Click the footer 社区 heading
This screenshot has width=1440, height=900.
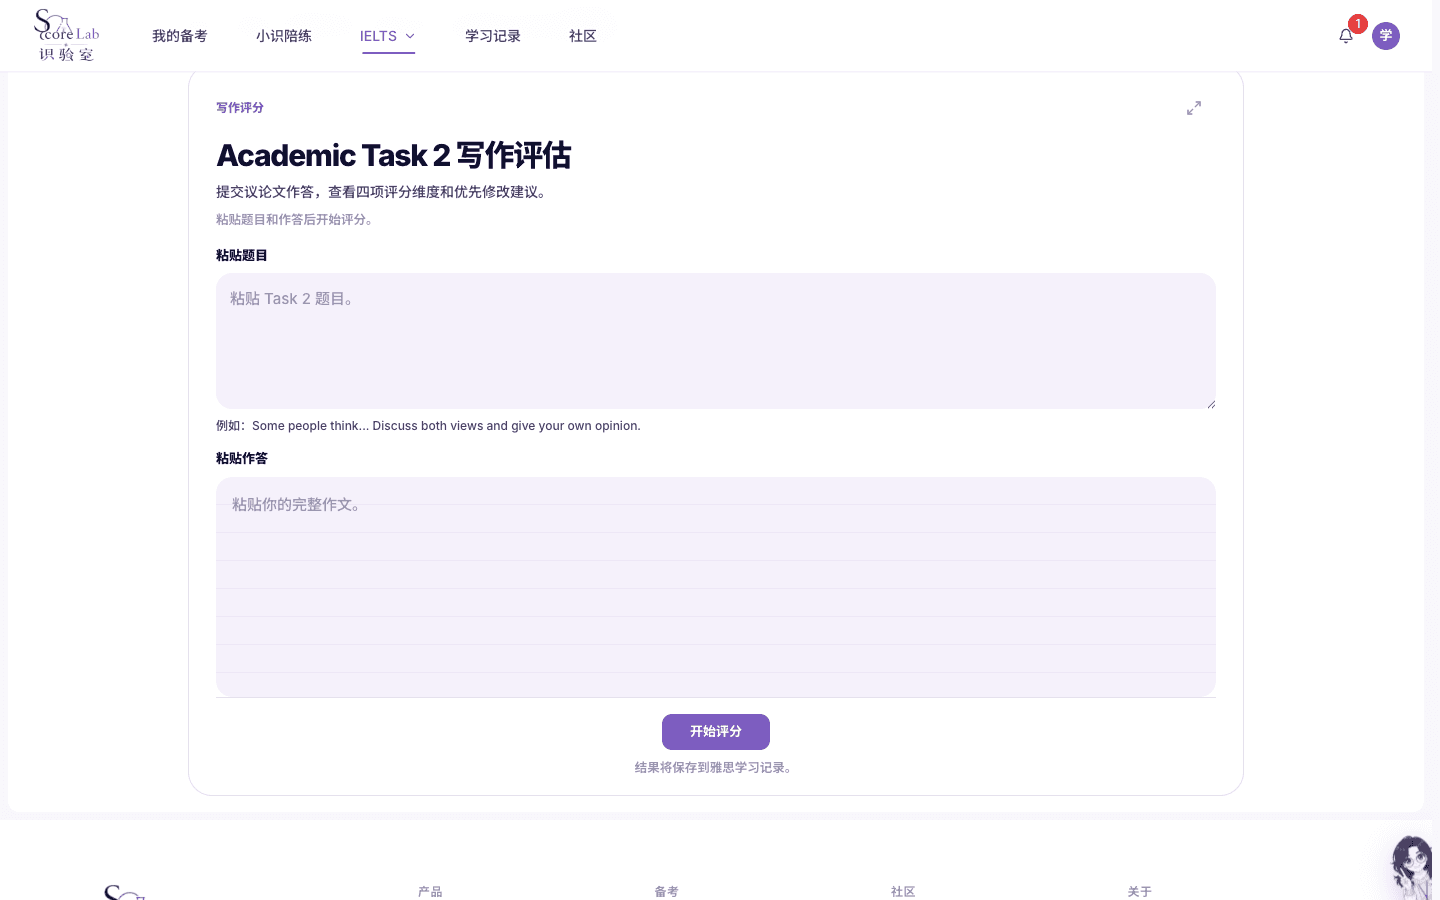click(x=903, y=892)
